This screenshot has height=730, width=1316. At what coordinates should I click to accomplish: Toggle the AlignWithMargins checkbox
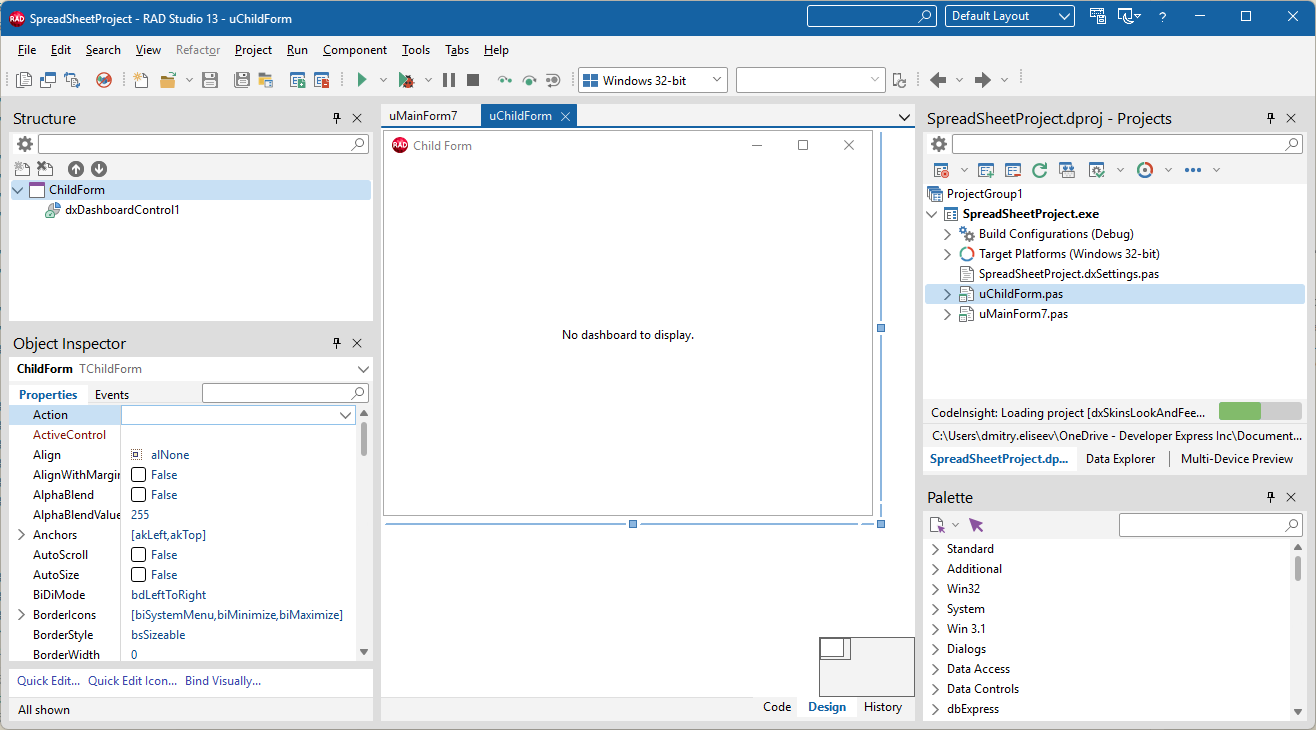139,475
